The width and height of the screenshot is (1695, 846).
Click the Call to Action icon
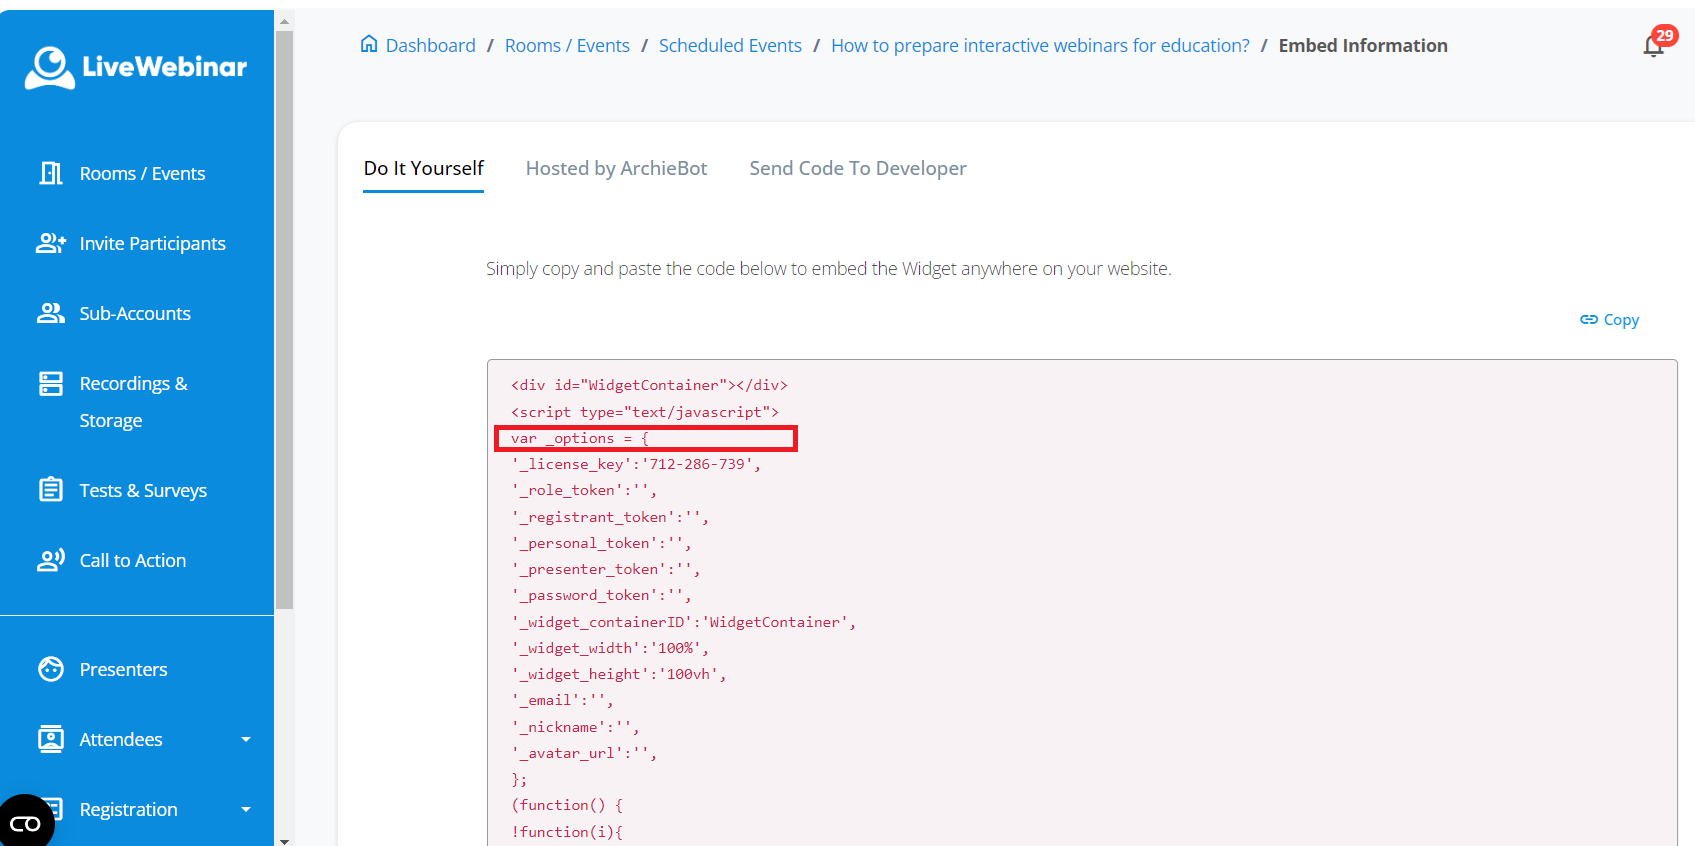click(x=51, y=560)
